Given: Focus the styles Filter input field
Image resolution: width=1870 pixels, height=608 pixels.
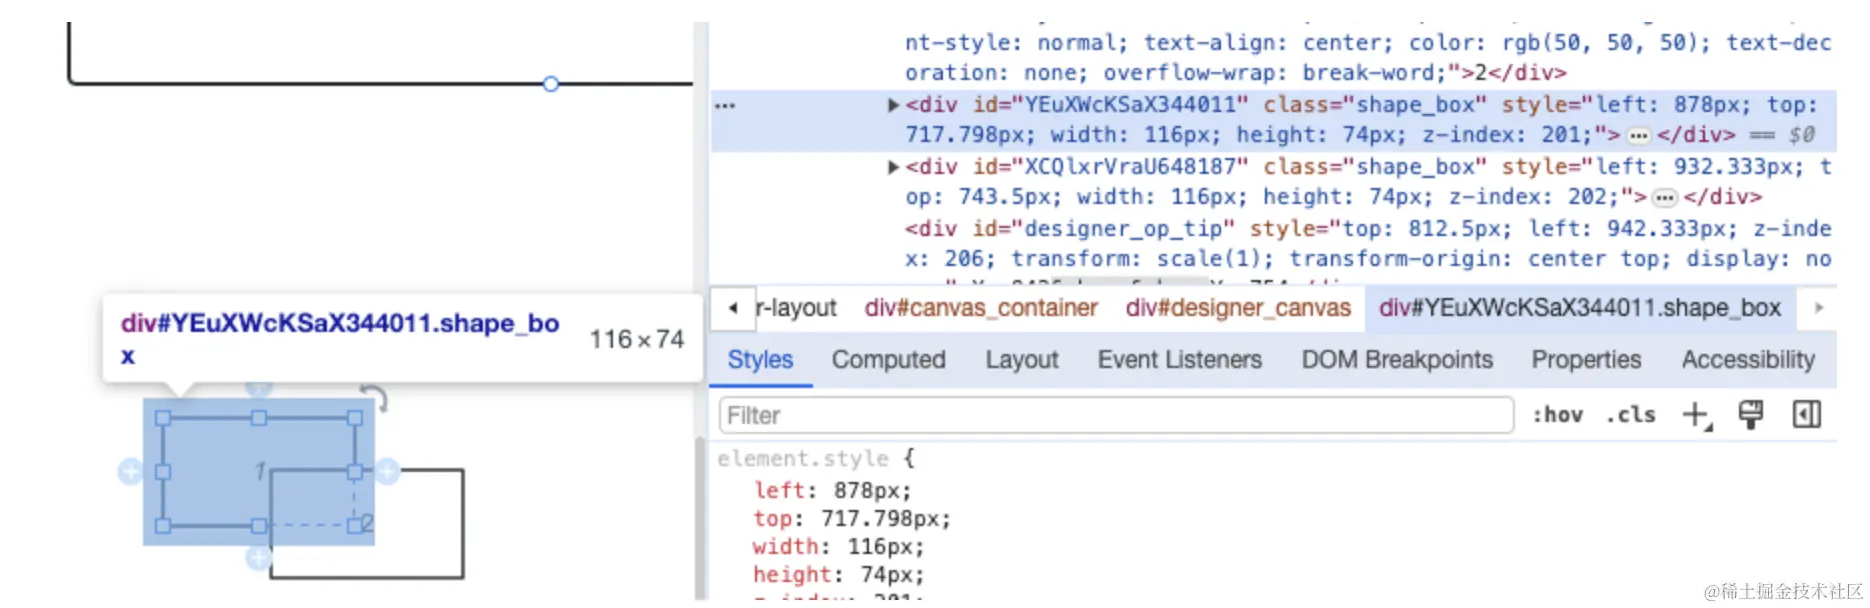Looking at the screenshot, I should [1116, 415].
